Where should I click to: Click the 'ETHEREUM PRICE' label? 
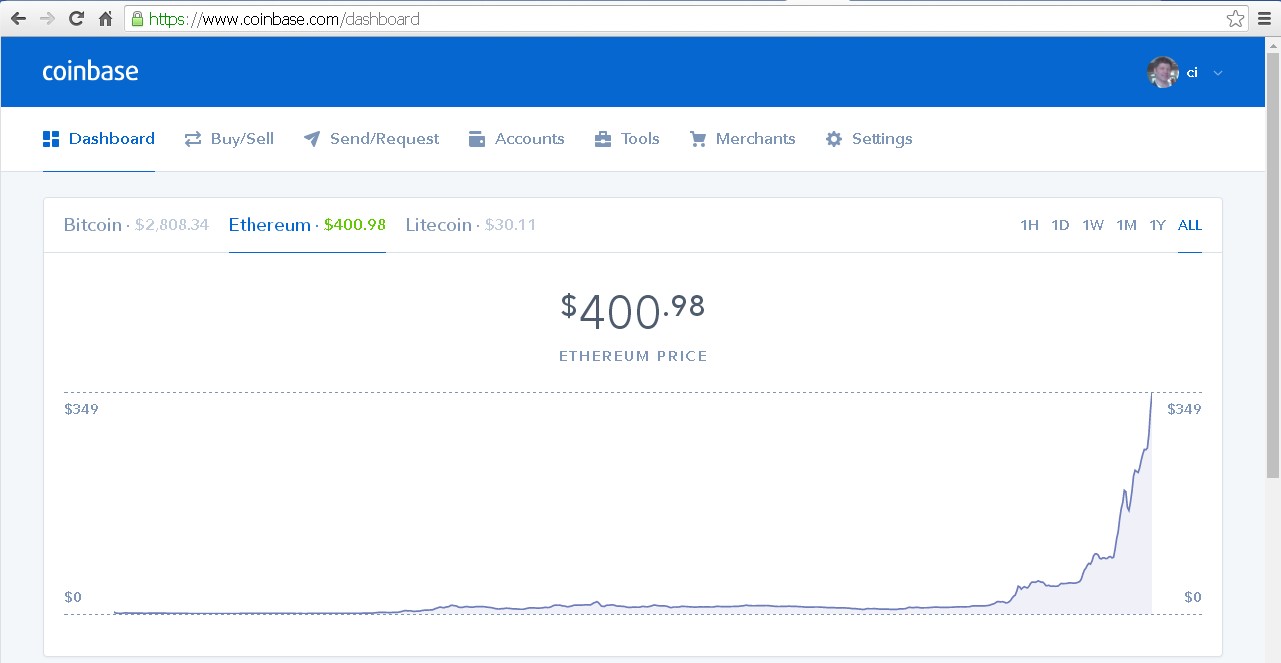(633, 356)
